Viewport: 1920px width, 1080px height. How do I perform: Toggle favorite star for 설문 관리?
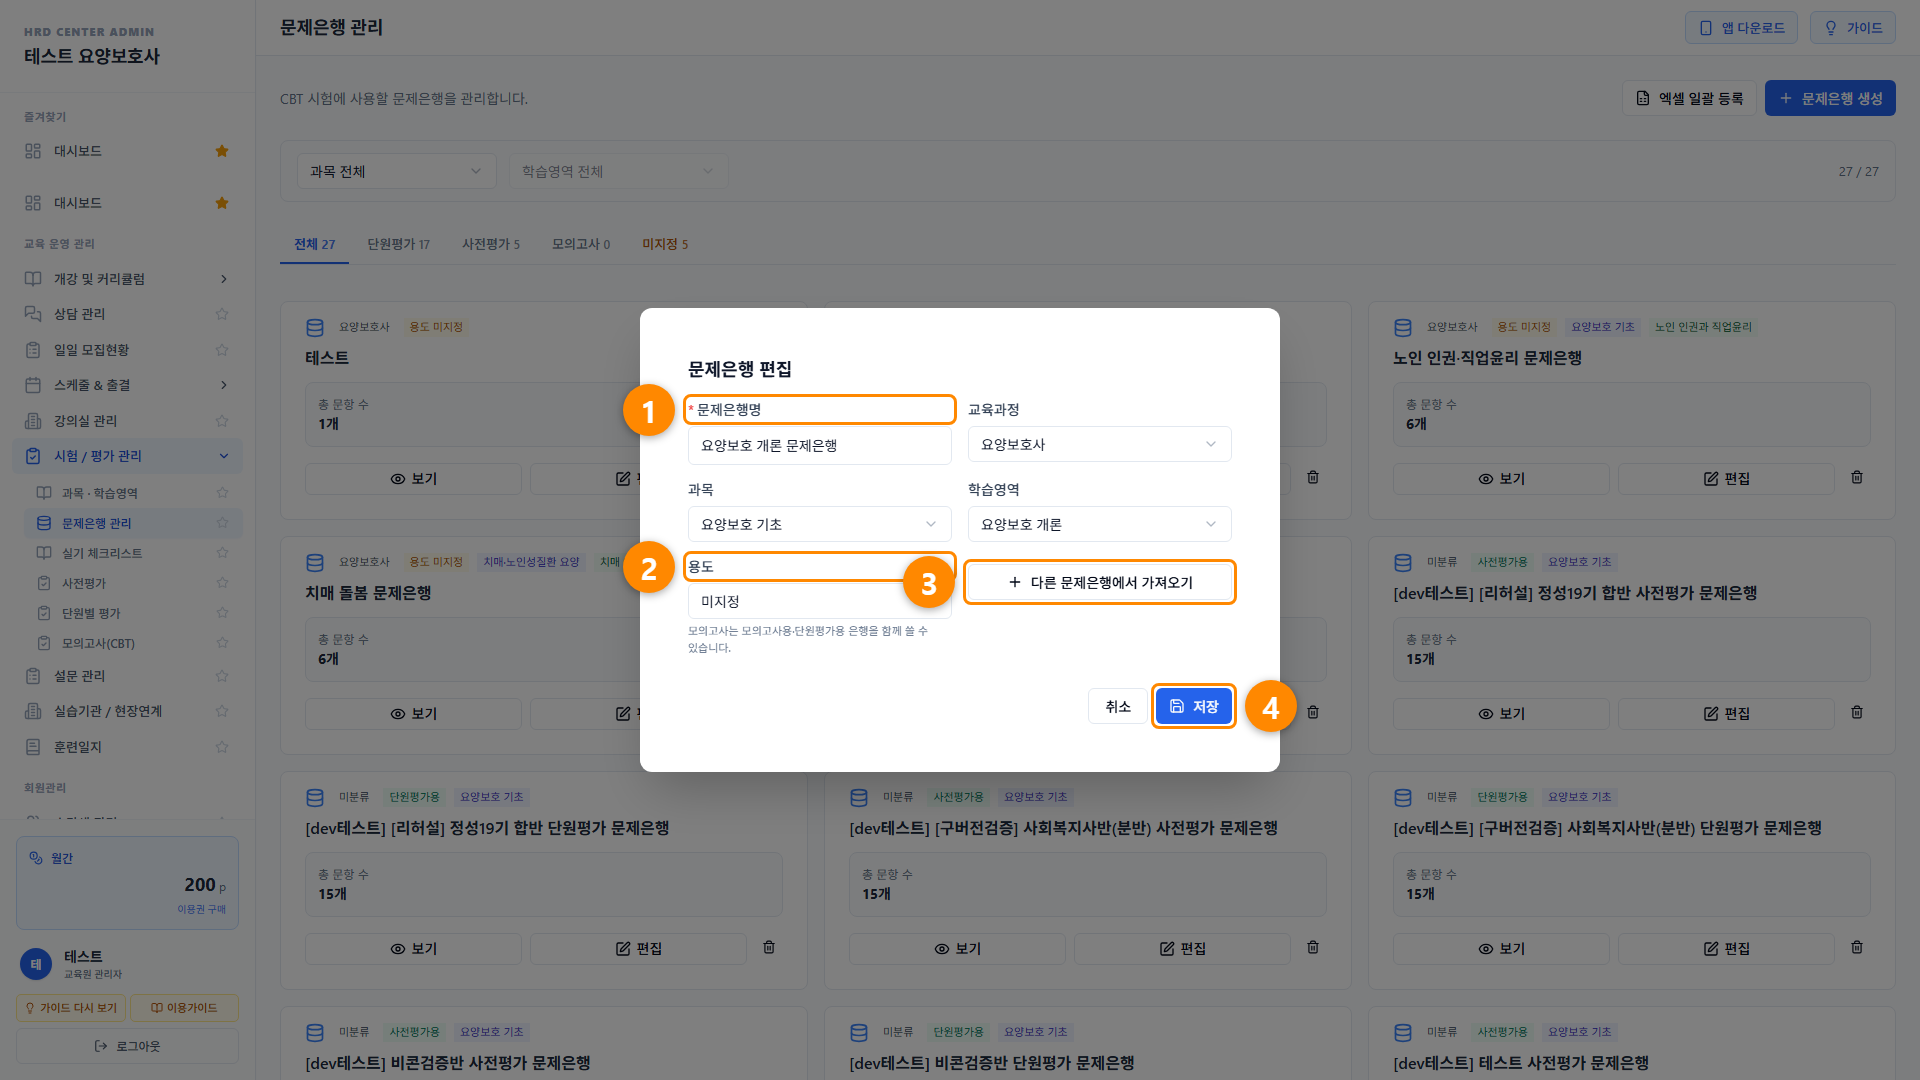click(x=222, y=676)
